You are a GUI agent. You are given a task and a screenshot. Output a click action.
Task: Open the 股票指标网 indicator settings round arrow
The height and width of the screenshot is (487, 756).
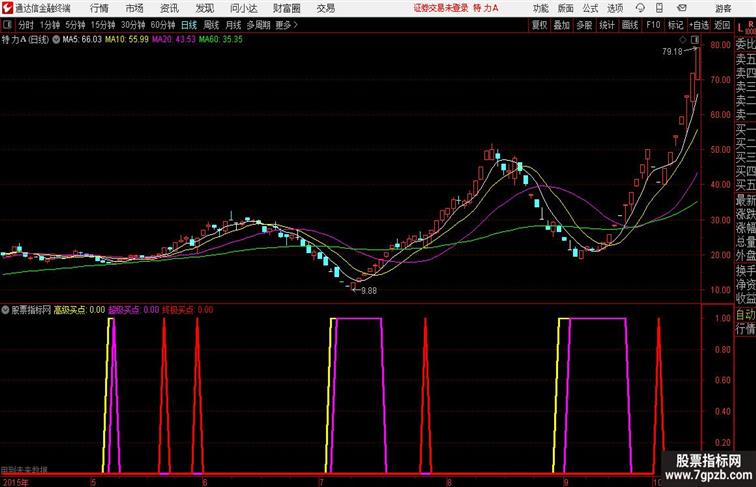tap(5, 310)
